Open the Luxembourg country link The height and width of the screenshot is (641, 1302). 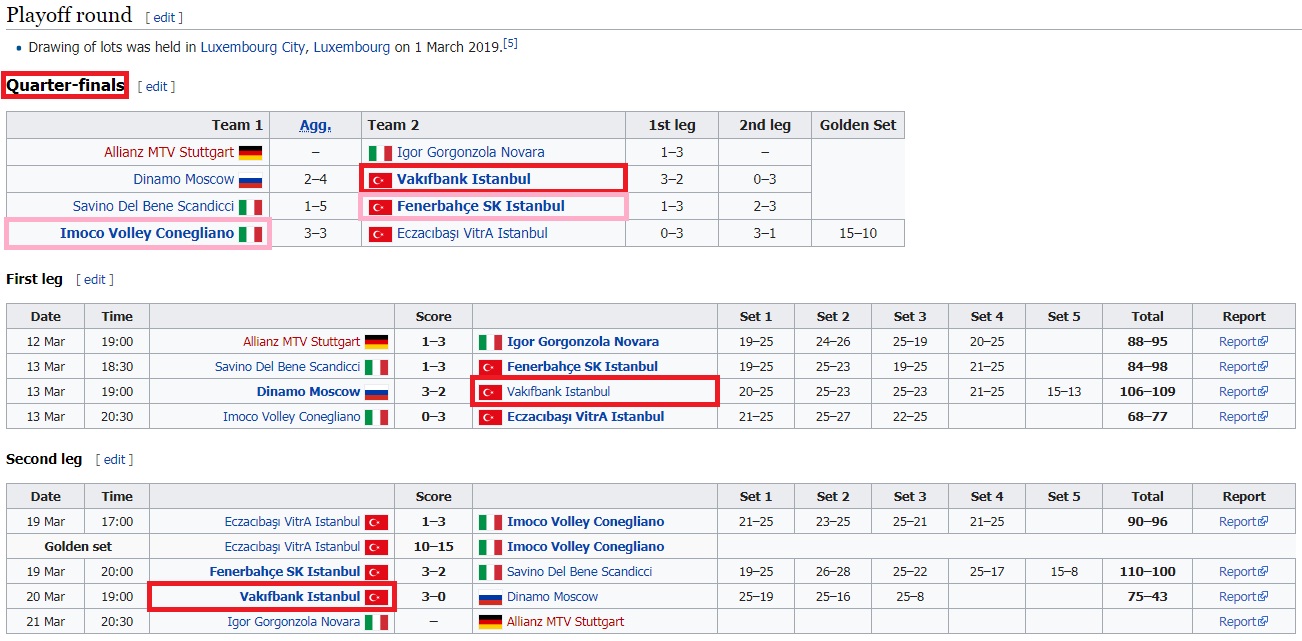coord(352,47)
